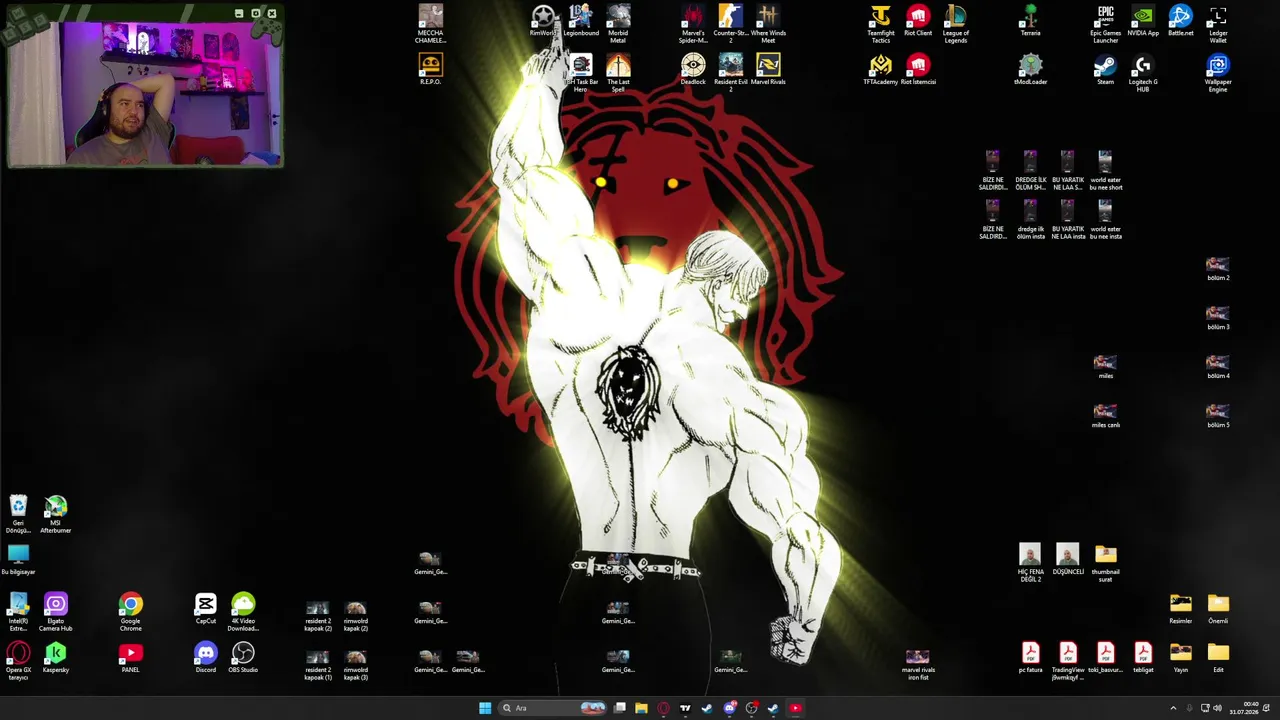Select the marvel rivals iron fist file
The height and width of the screenshot is (720, 1280).
point(918,665)
